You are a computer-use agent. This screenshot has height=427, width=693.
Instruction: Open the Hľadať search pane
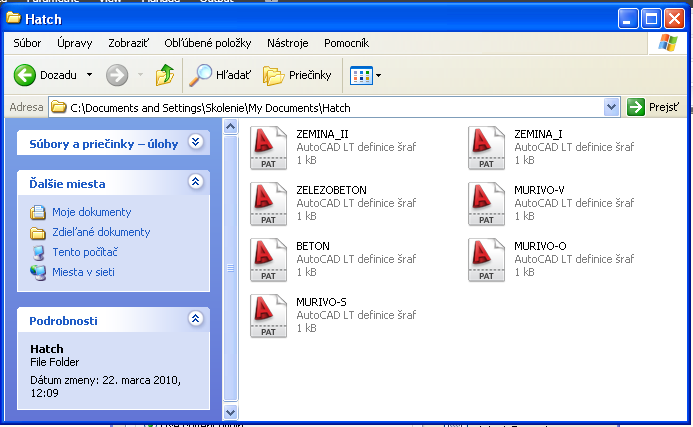220,75
